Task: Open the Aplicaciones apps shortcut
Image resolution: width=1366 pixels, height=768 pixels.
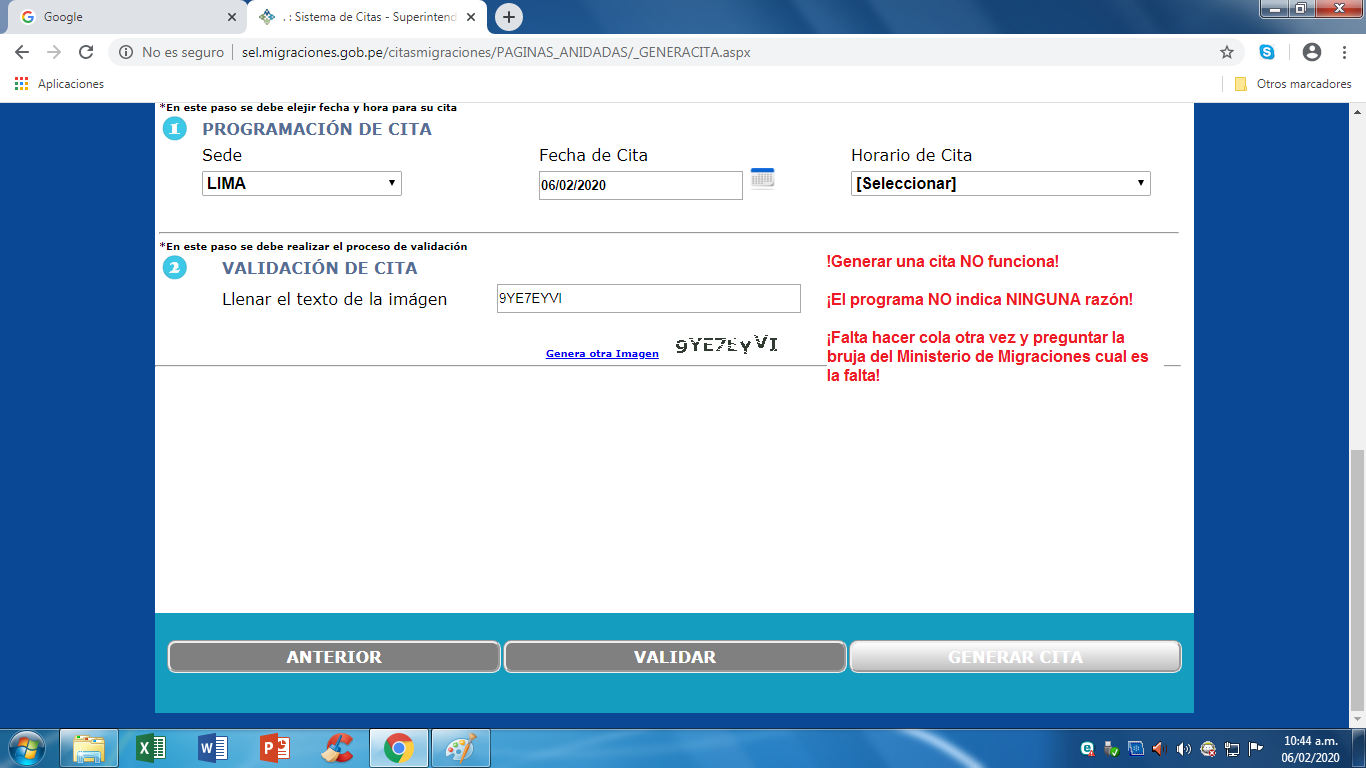Action: (60, 84)
